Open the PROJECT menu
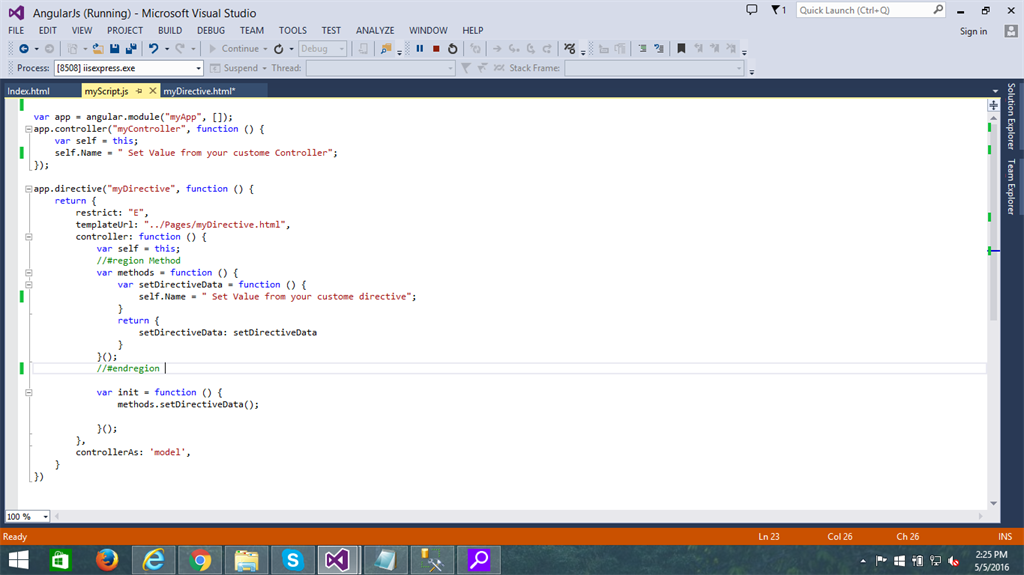 (x=125, y=31)
